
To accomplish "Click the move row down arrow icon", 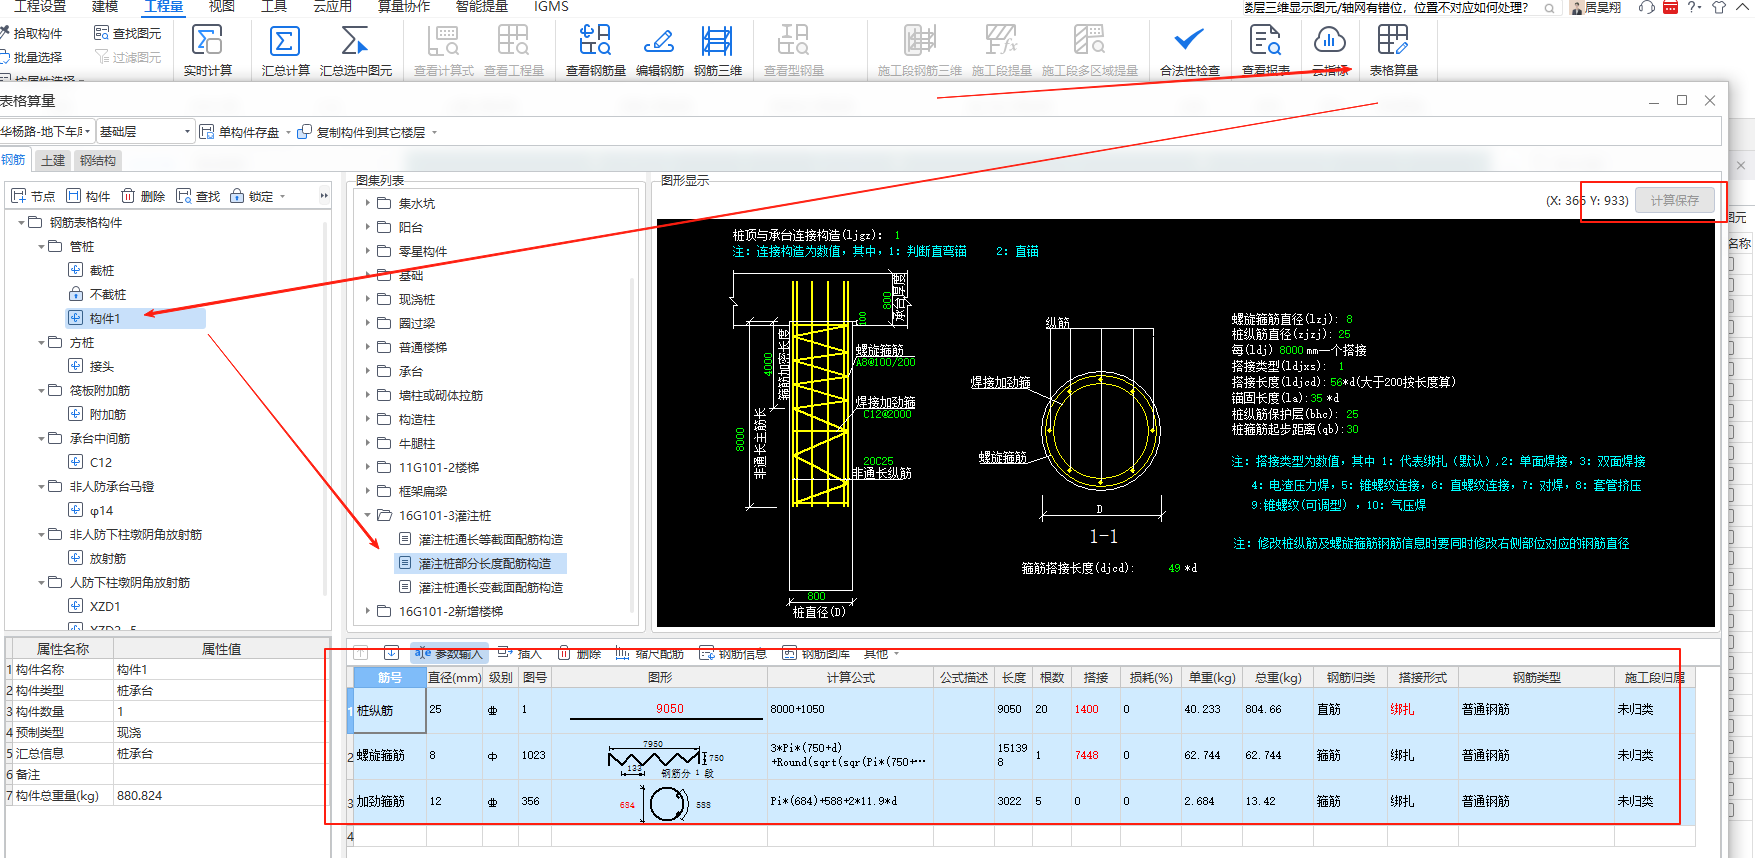I will tap(391, 653).
